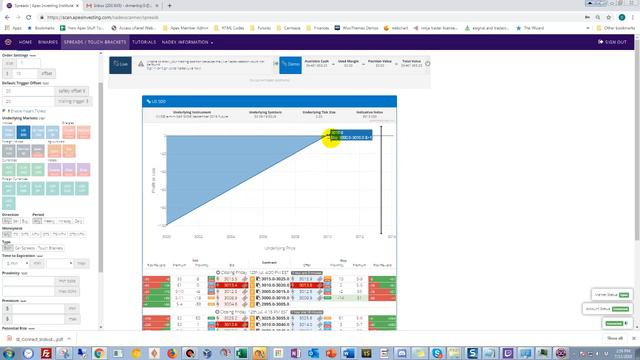Open Chrome from the taskbar
Screen dimensions: 640x360
coord(98,353)
